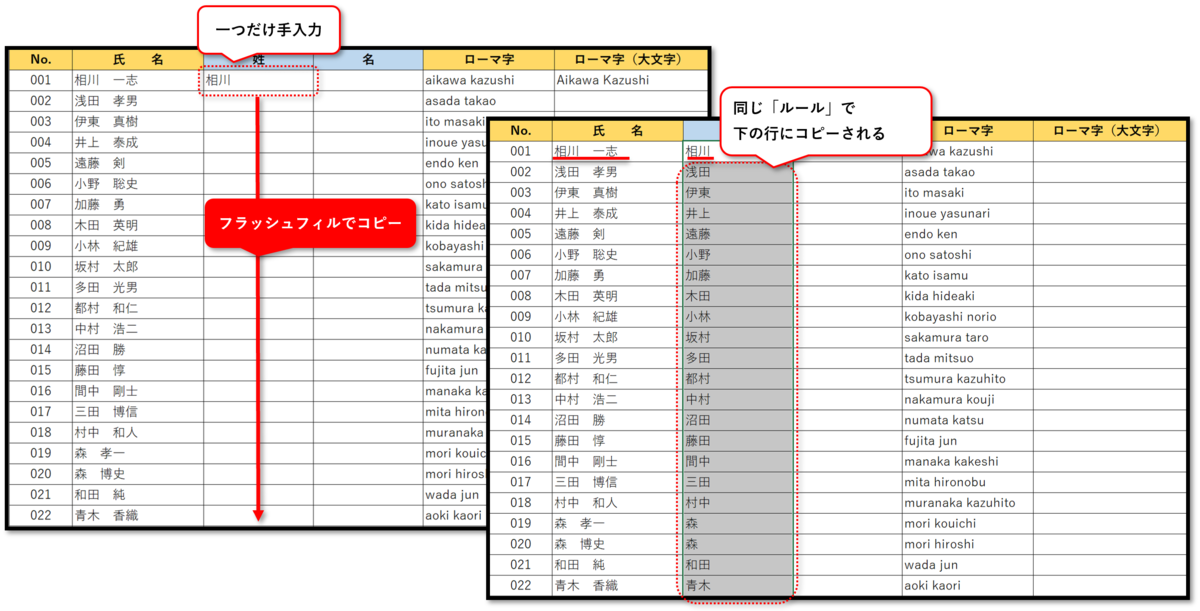Click the 姓 column header in left table
Viewport: 1200px width, 611px height.
coord(258,59)
